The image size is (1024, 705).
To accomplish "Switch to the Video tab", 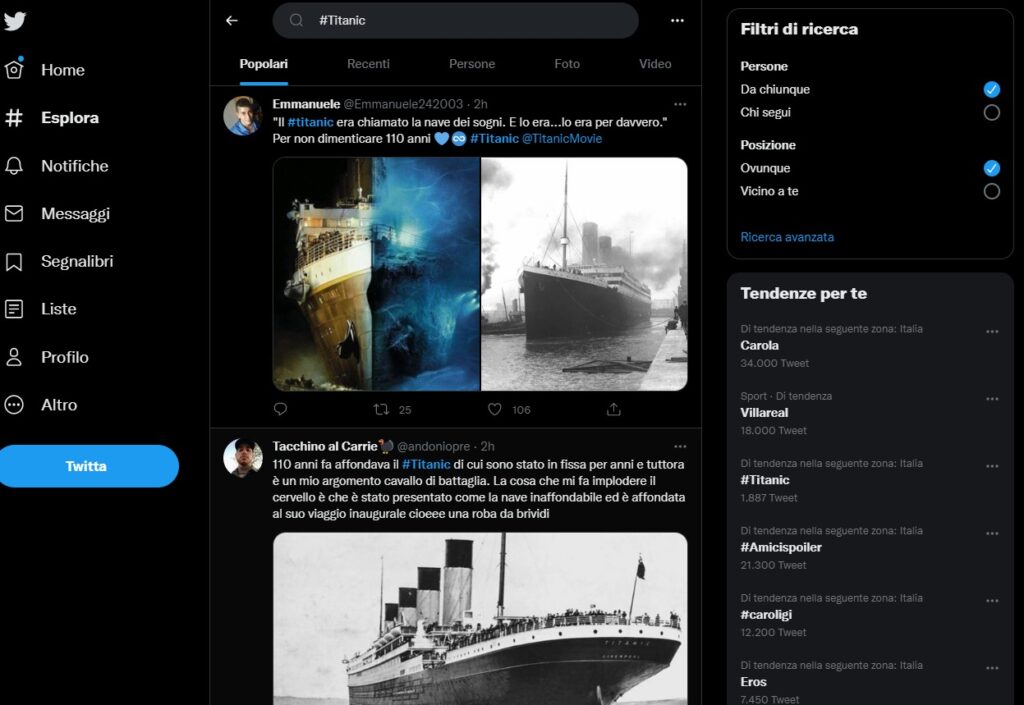I will pos(655,64).
